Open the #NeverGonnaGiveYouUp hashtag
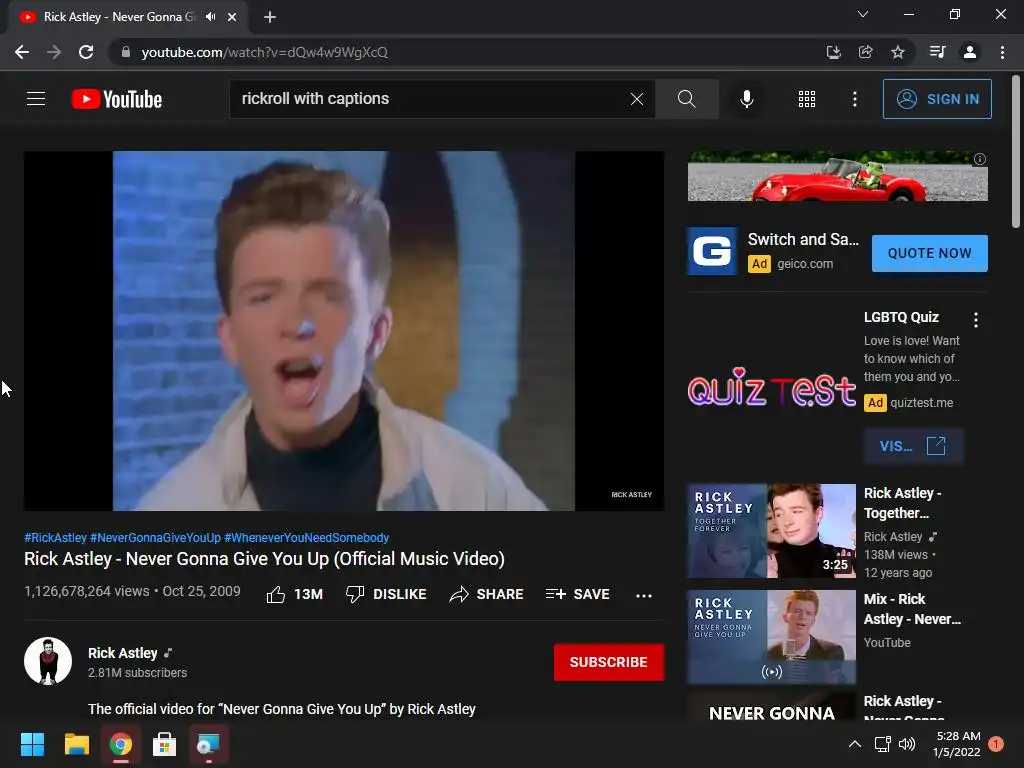Screen dimensions: 1024x768 155,537
